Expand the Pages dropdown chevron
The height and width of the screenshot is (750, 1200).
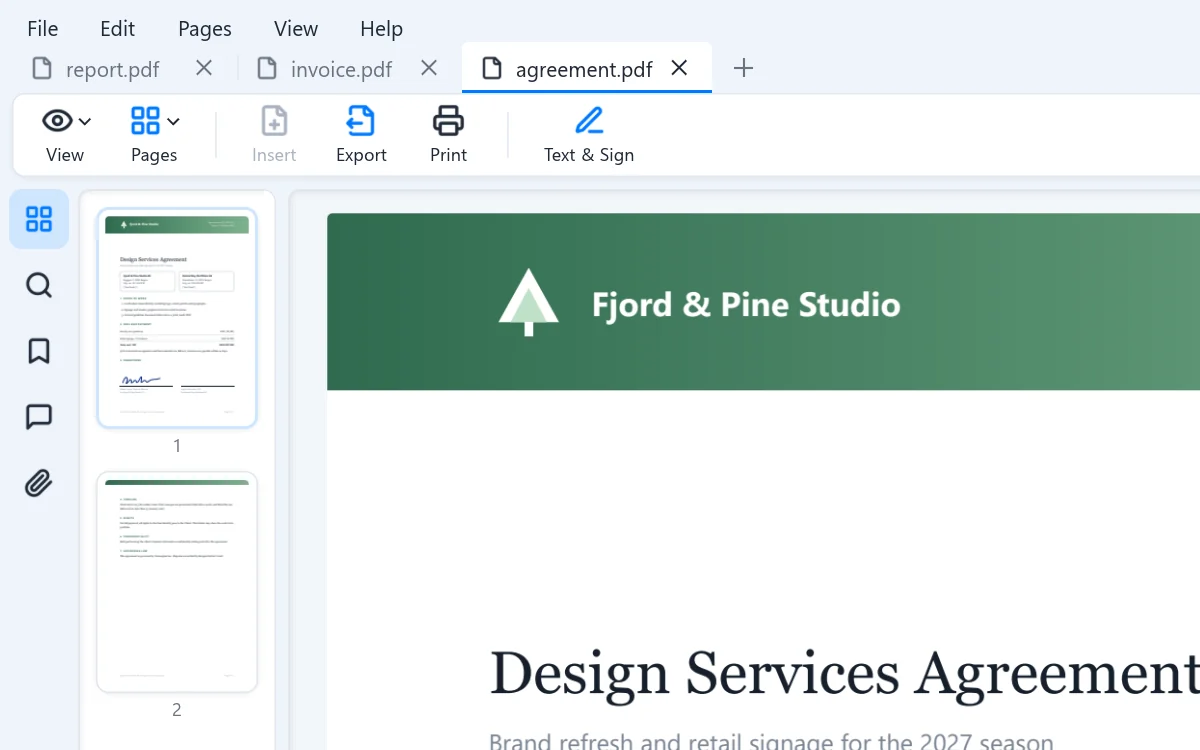point(173,122)
